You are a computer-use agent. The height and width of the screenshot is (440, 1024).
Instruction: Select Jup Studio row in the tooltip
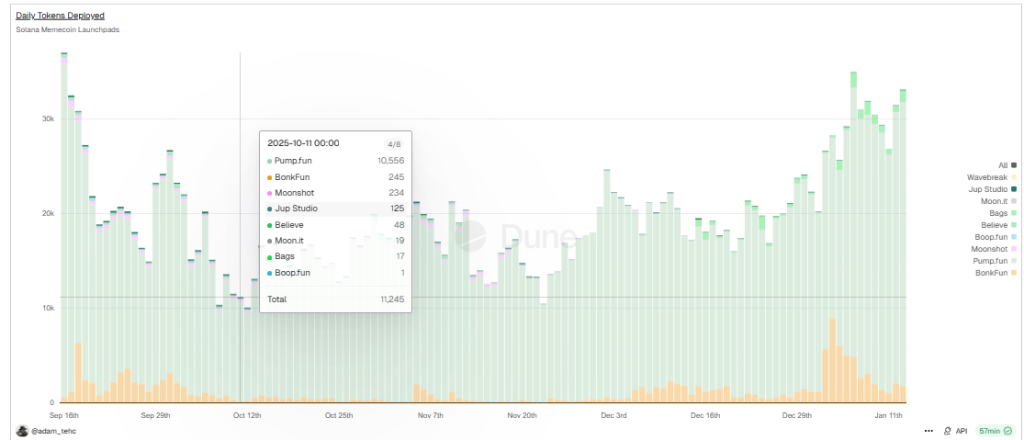(x=335, y=209)
